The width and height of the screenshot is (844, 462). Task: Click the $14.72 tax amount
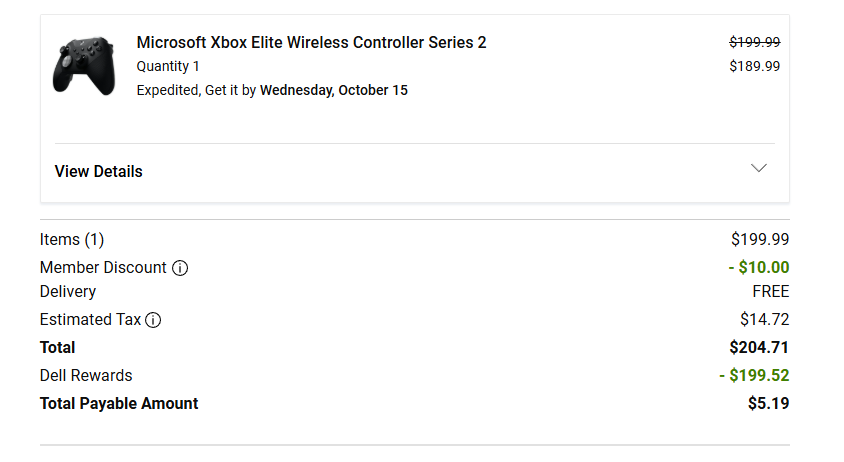point(764,319)
